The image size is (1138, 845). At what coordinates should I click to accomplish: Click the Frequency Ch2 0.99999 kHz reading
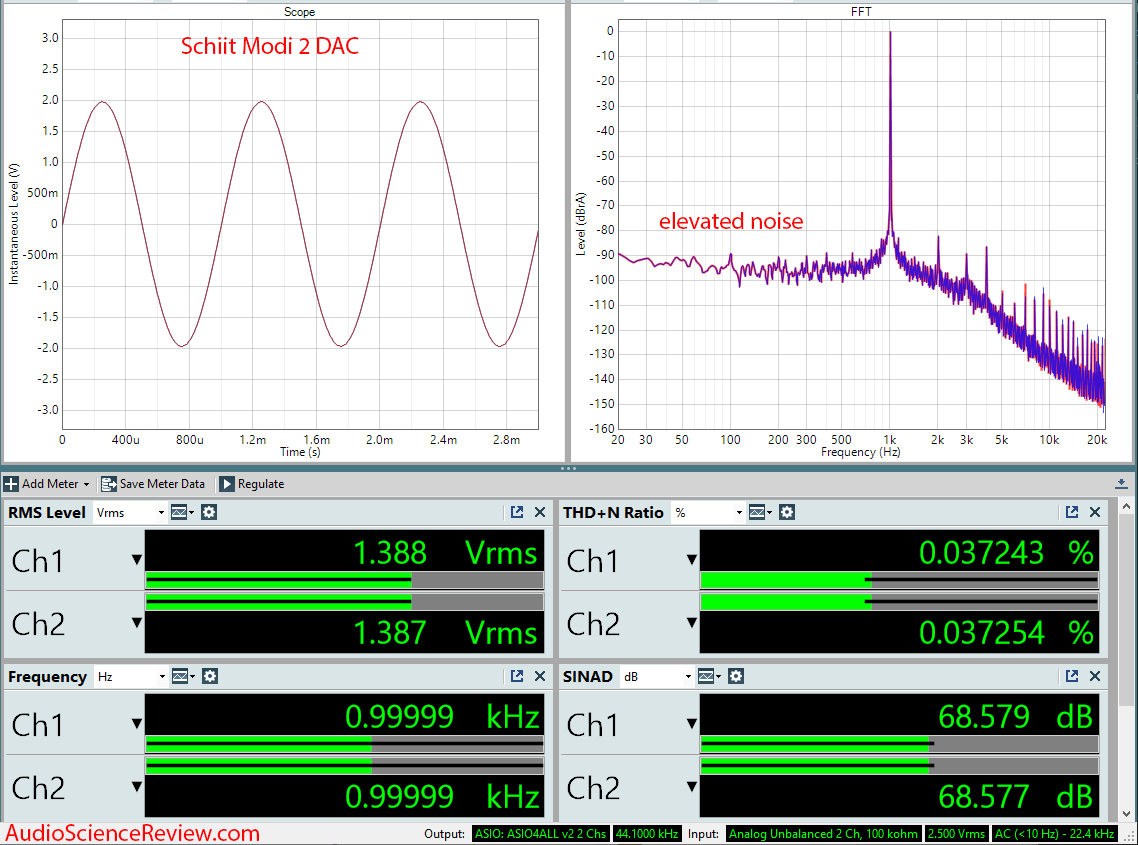[442, 796]
